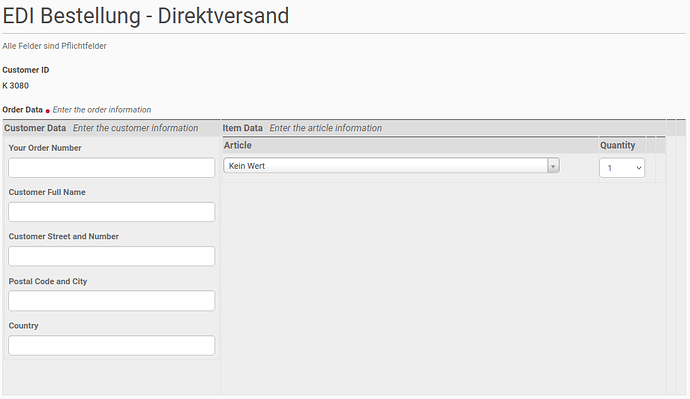Click the Customer Full Name label
Image resolution: width=690 pixels, height=399 pixels.
[47, 192]
